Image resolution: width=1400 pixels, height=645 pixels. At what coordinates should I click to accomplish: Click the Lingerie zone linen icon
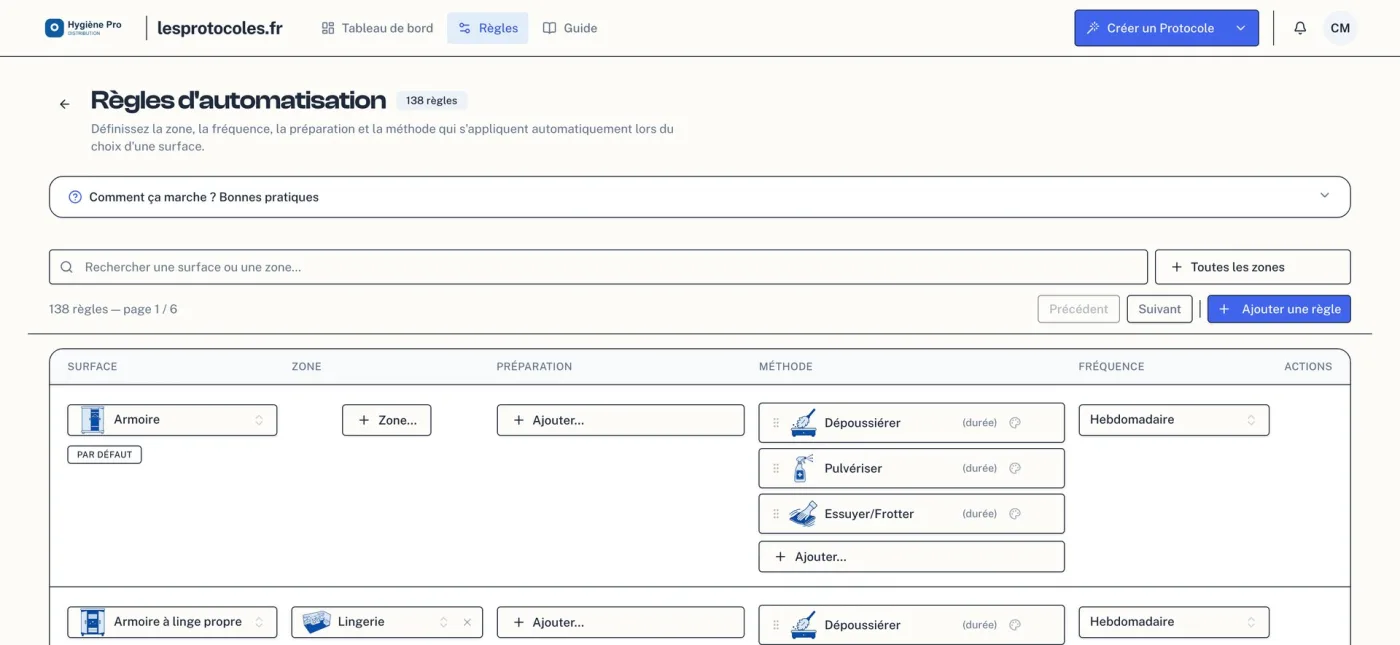click(316, 622)
